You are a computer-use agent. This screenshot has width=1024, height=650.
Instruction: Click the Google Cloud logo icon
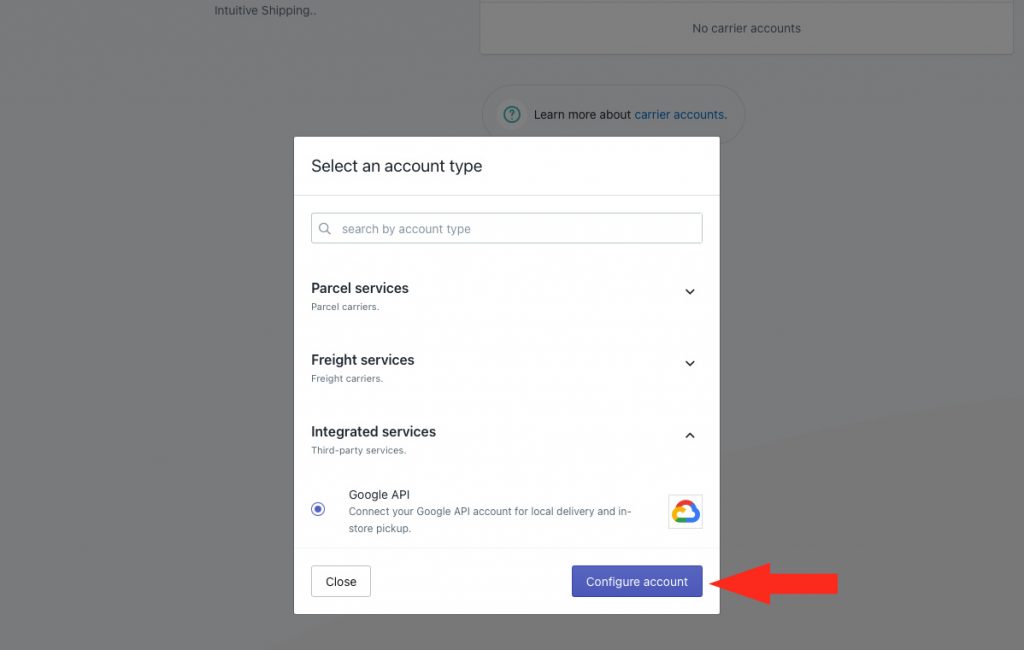[685, 512]
